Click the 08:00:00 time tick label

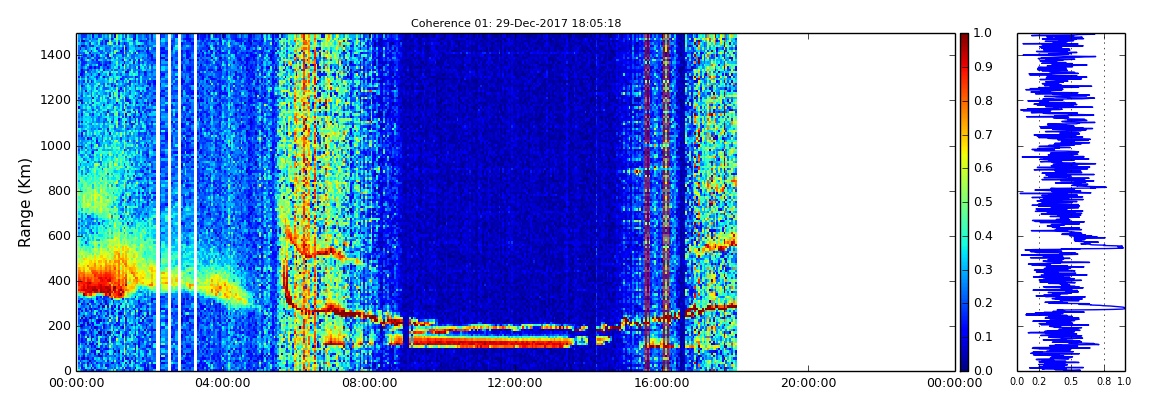[370, 382]
